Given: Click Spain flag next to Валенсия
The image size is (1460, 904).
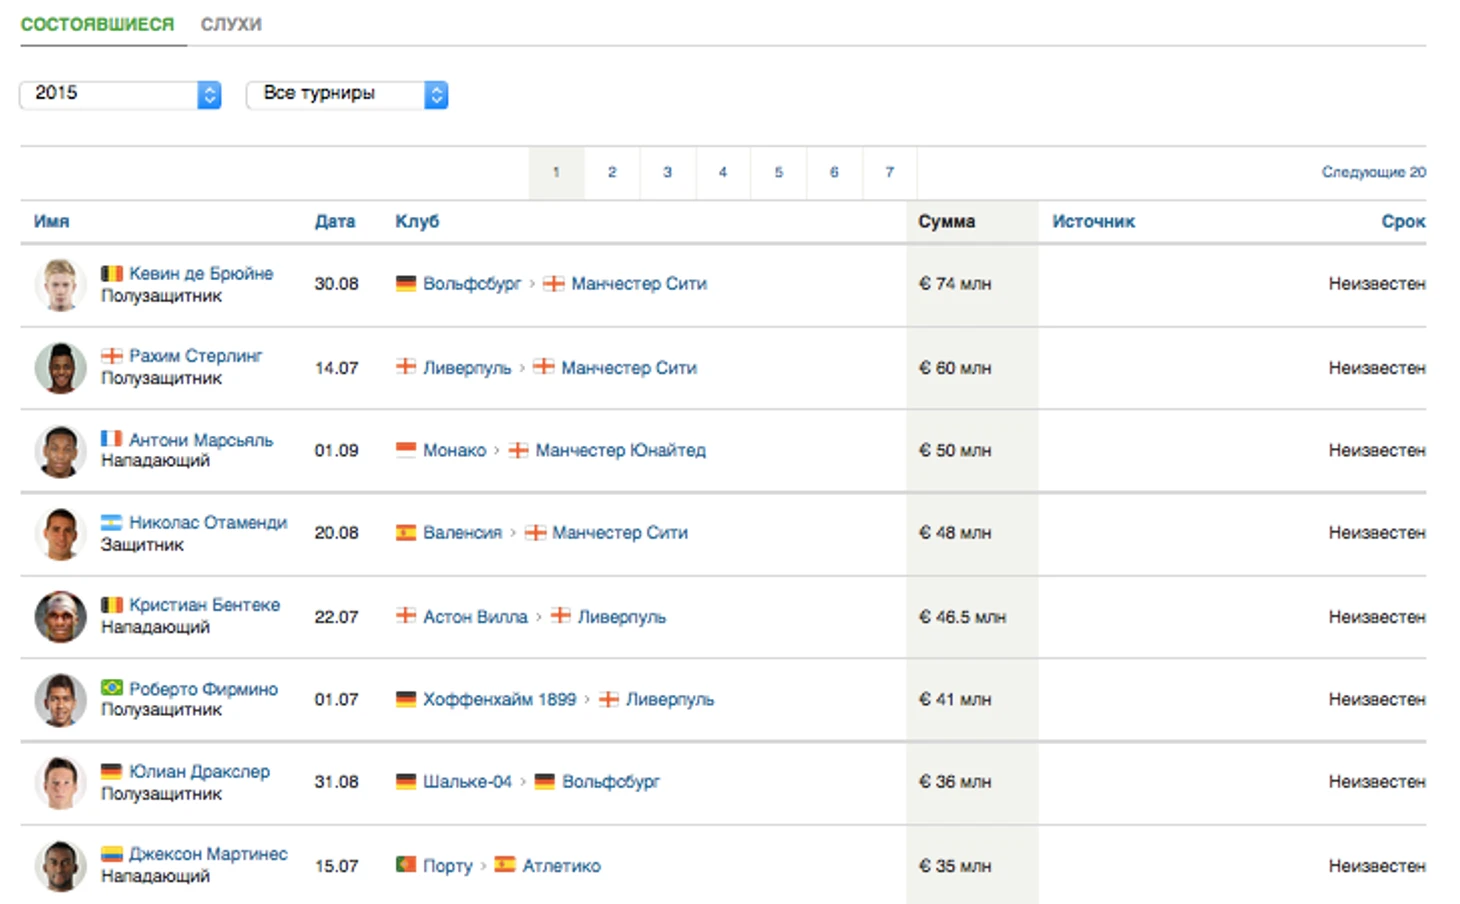Looking at the screenshot, I should pyautogui.click(x=406, y=533).
